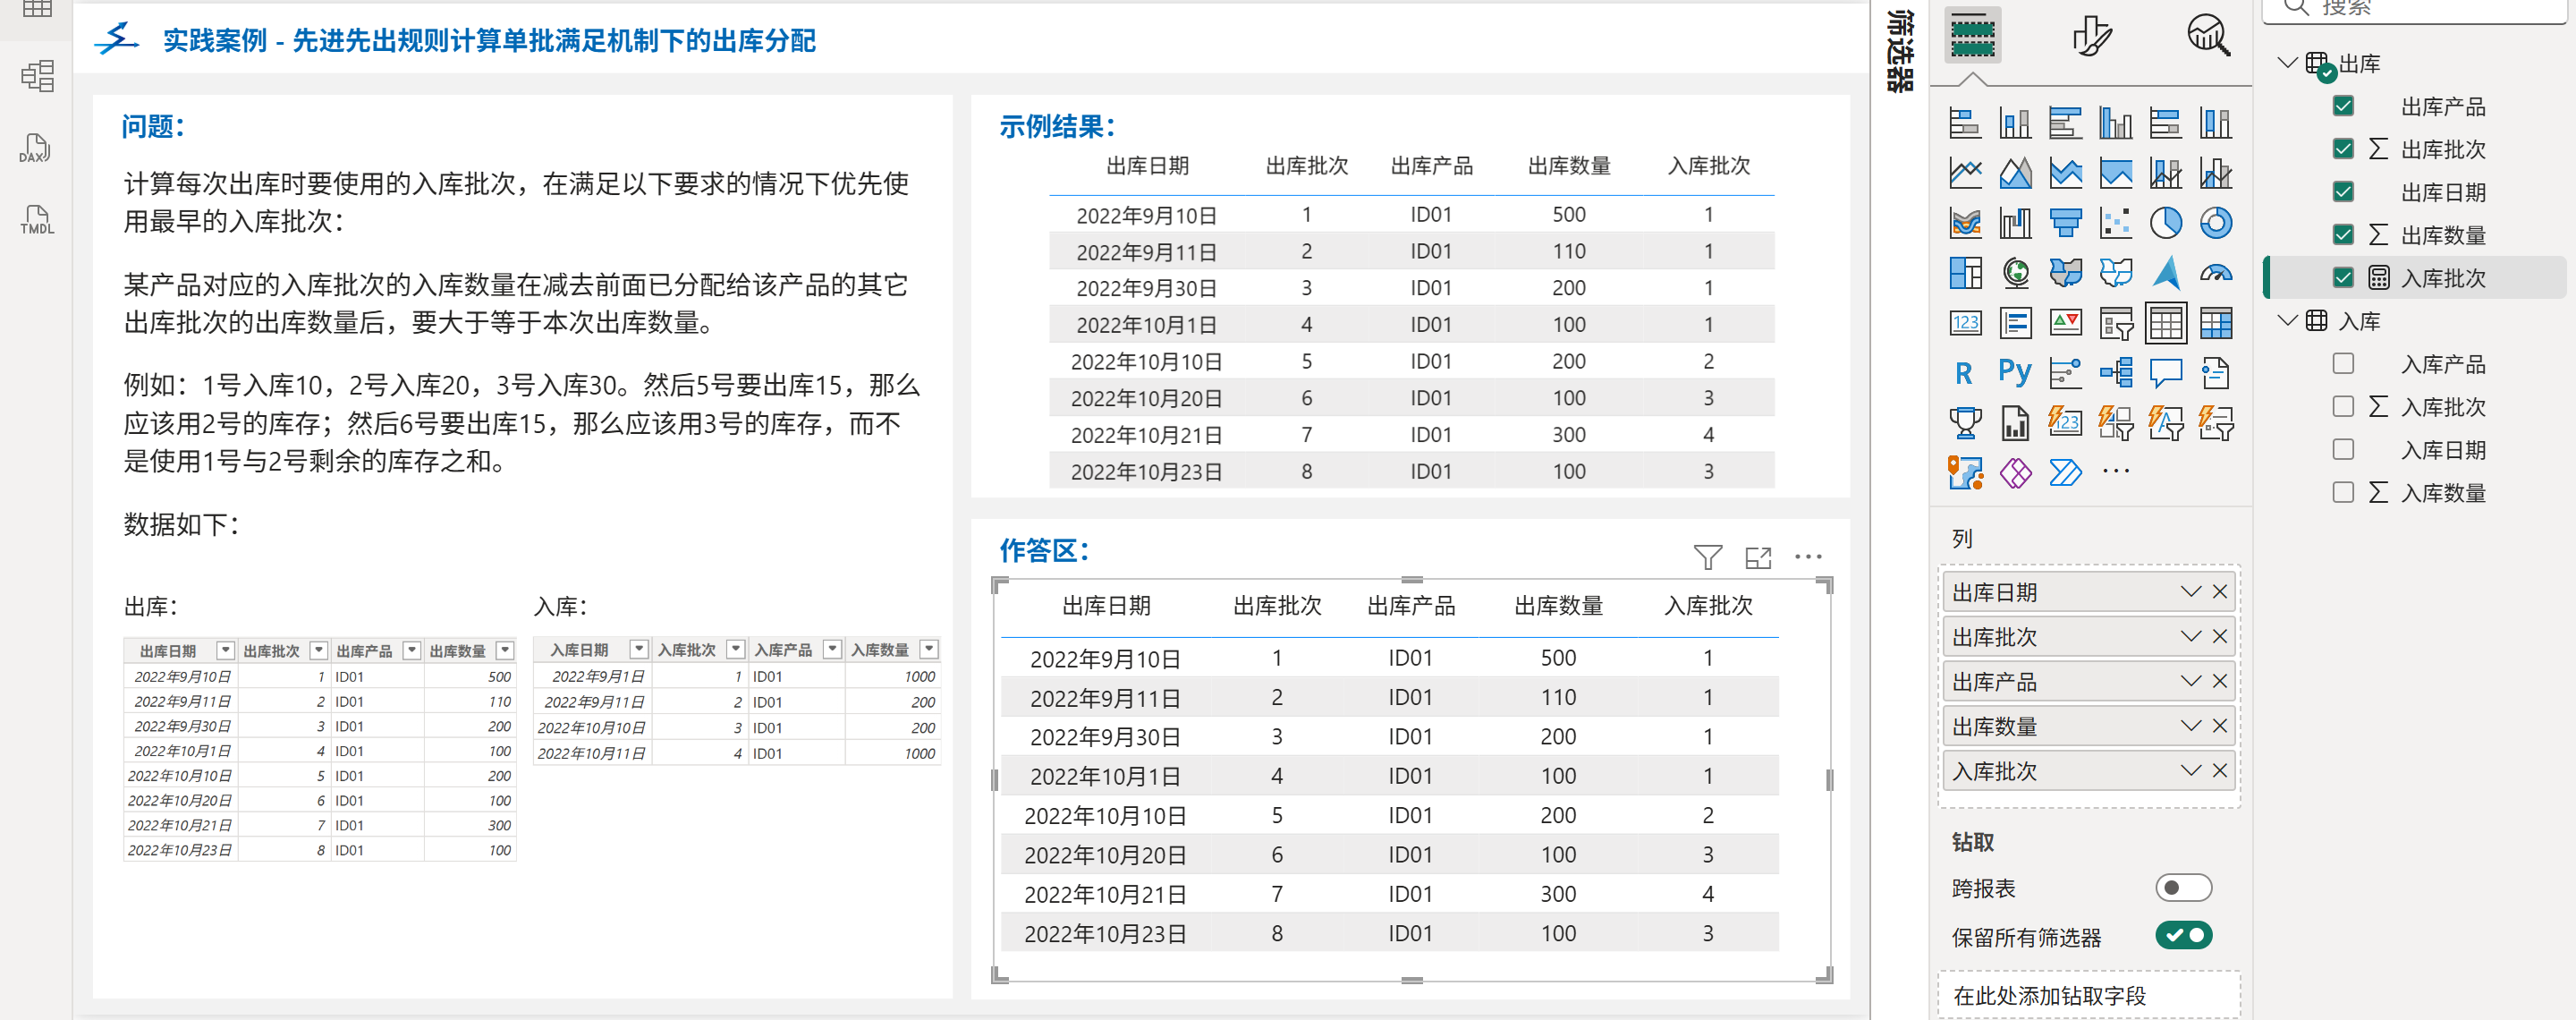
Task: Collapse the 入库 table in fields
Action: click(2286, 321)
